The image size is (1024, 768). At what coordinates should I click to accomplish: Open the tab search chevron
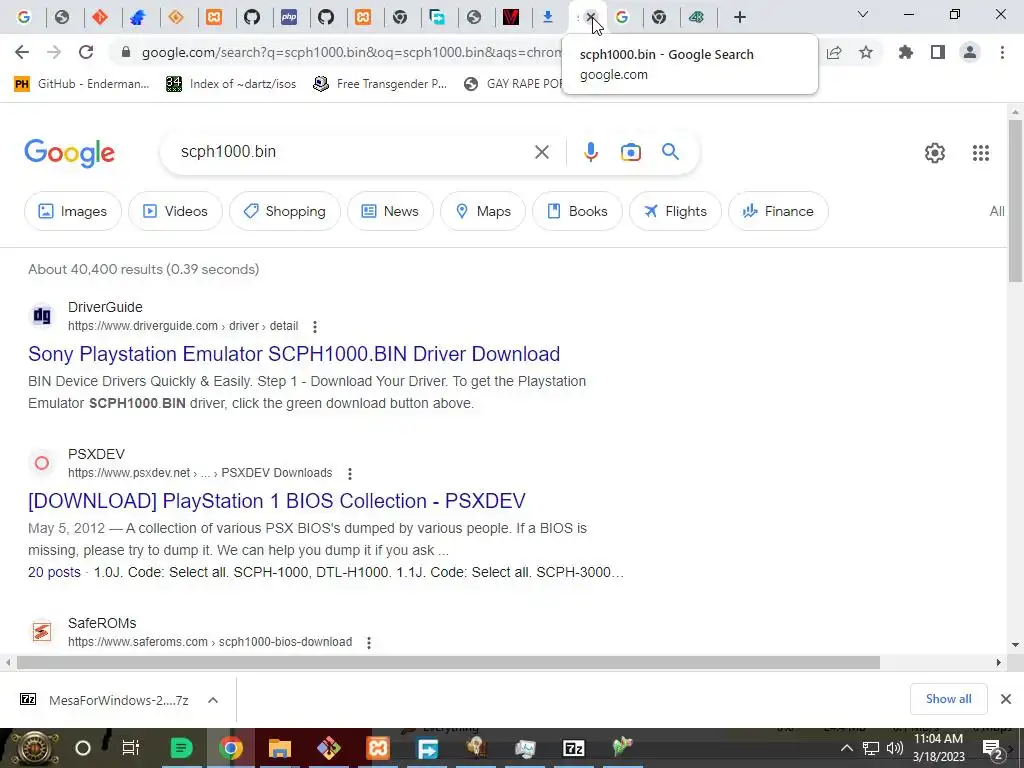pos(863,14)
